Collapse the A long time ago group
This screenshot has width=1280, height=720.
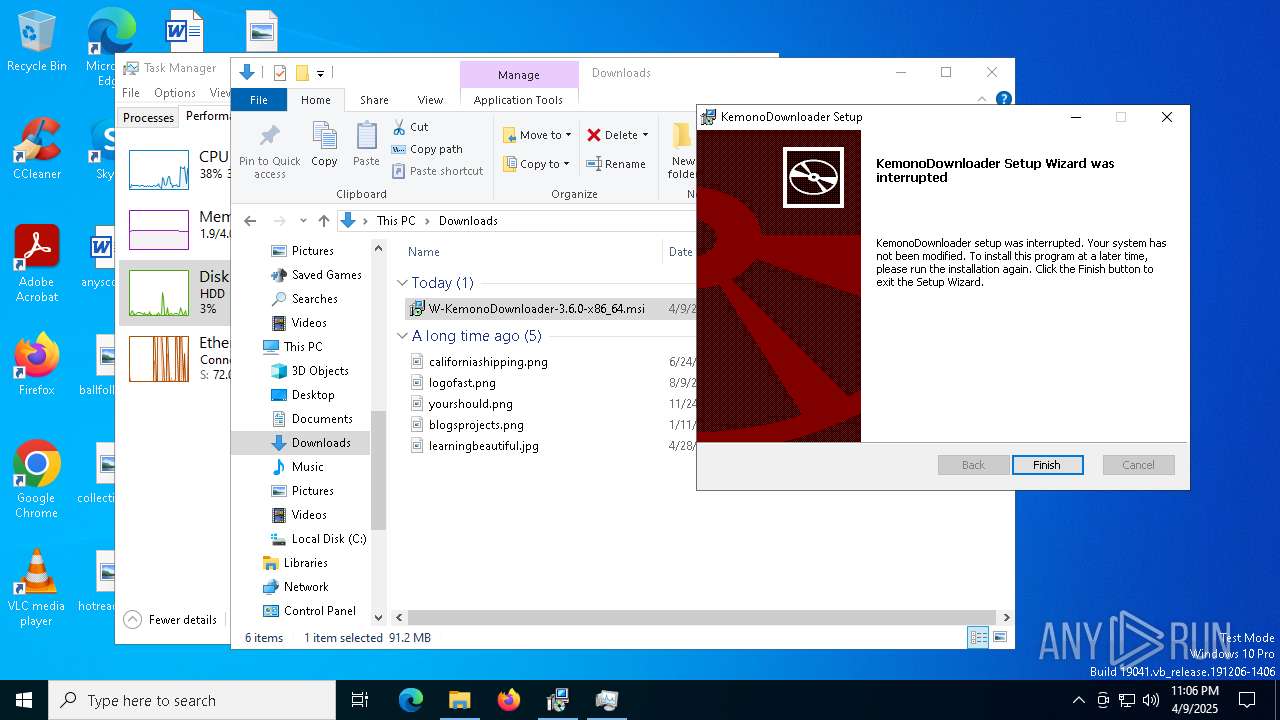(x=403, y=336)
